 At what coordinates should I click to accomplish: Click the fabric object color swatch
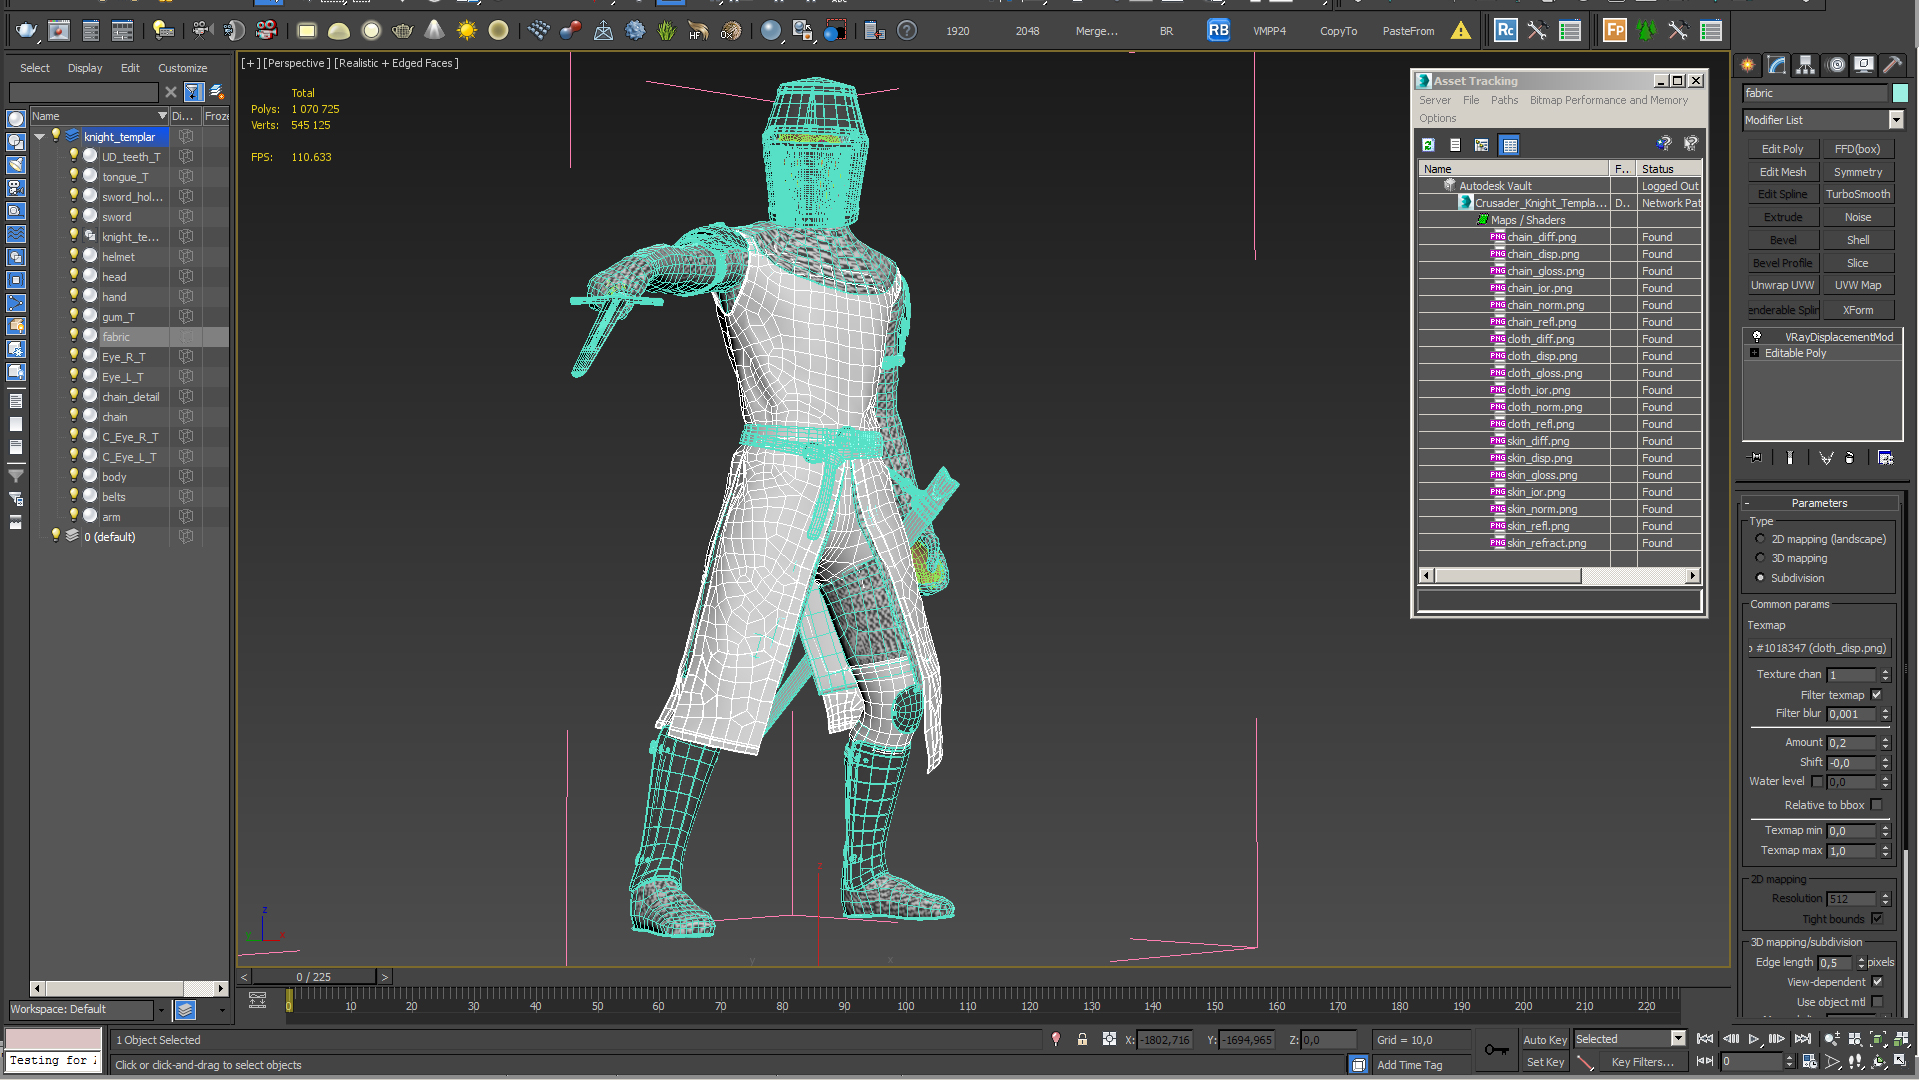click(x=1900, y=93)
